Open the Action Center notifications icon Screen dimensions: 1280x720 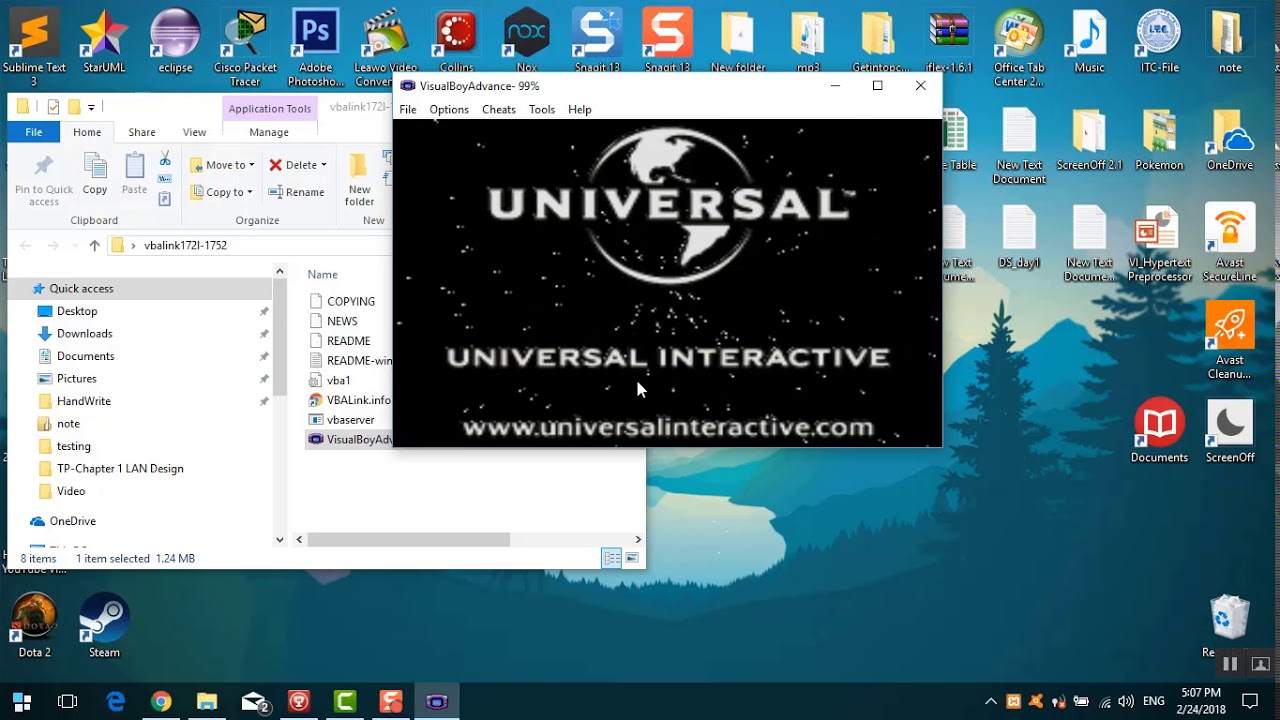[1250, 701]
